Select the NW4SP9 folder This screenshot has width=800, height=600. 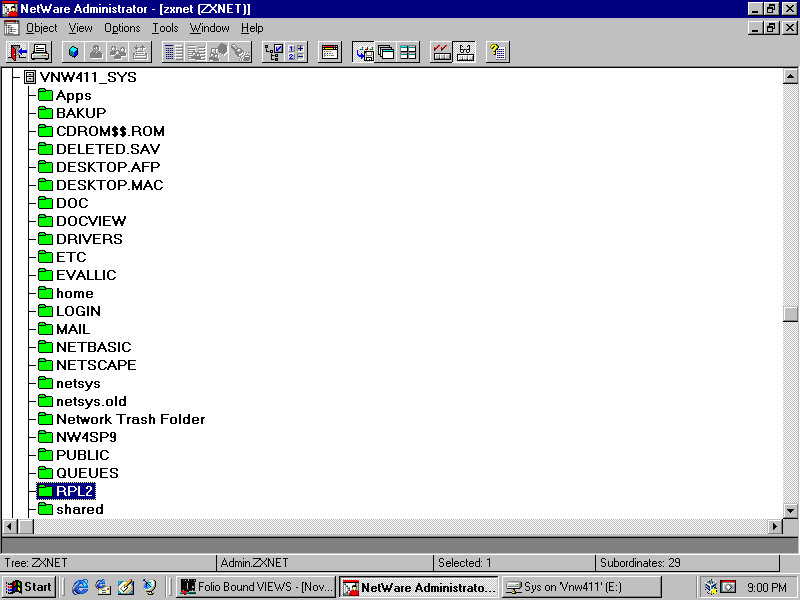78,437
